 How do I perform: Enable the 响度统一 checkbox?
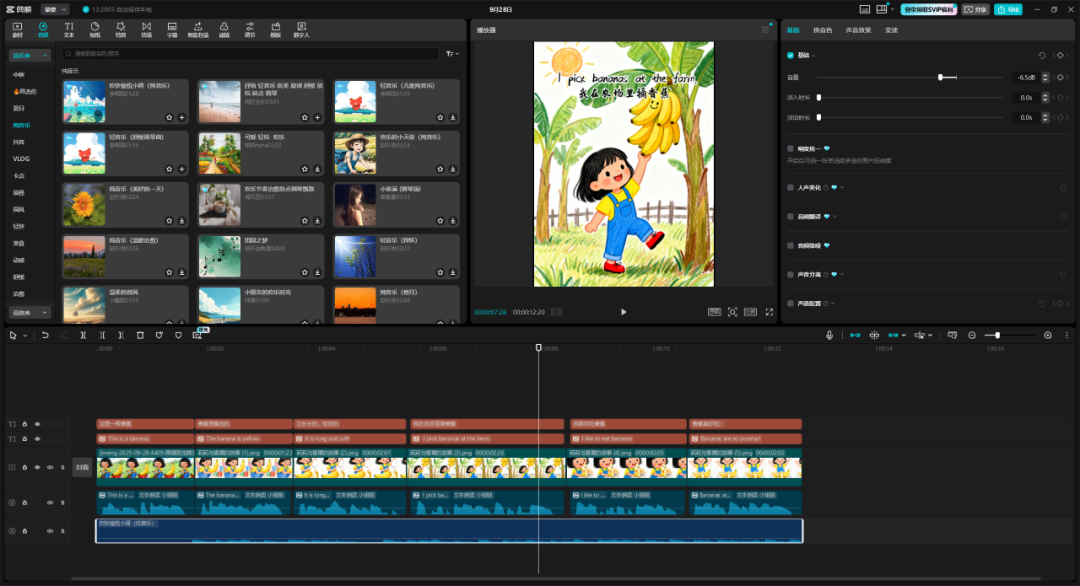[x=790, y=148]
